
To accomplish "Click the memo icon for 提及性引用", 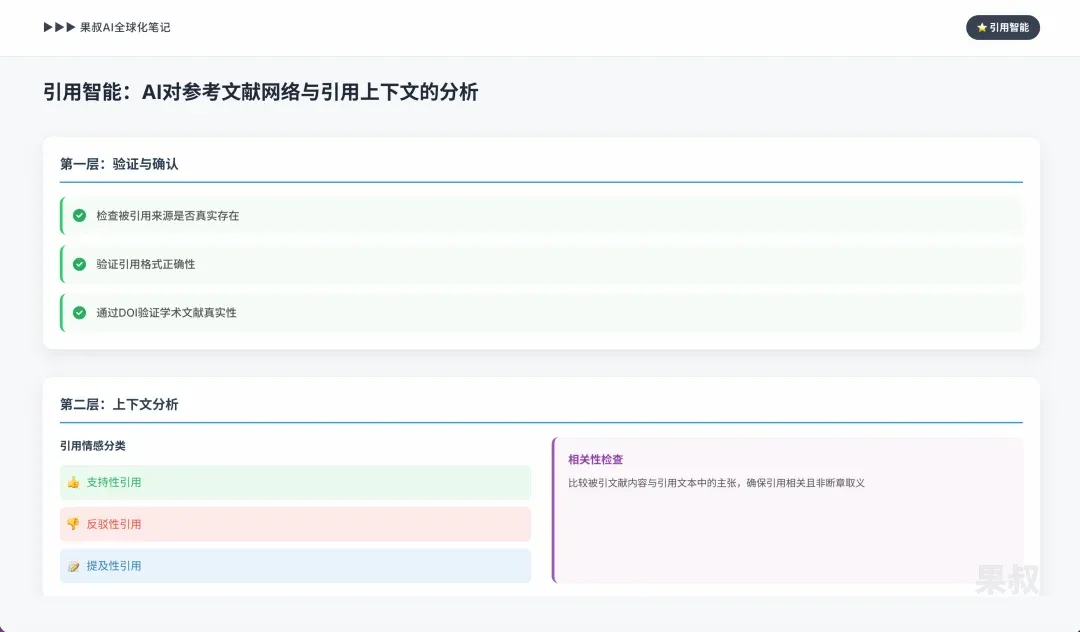I will [73, 566].
